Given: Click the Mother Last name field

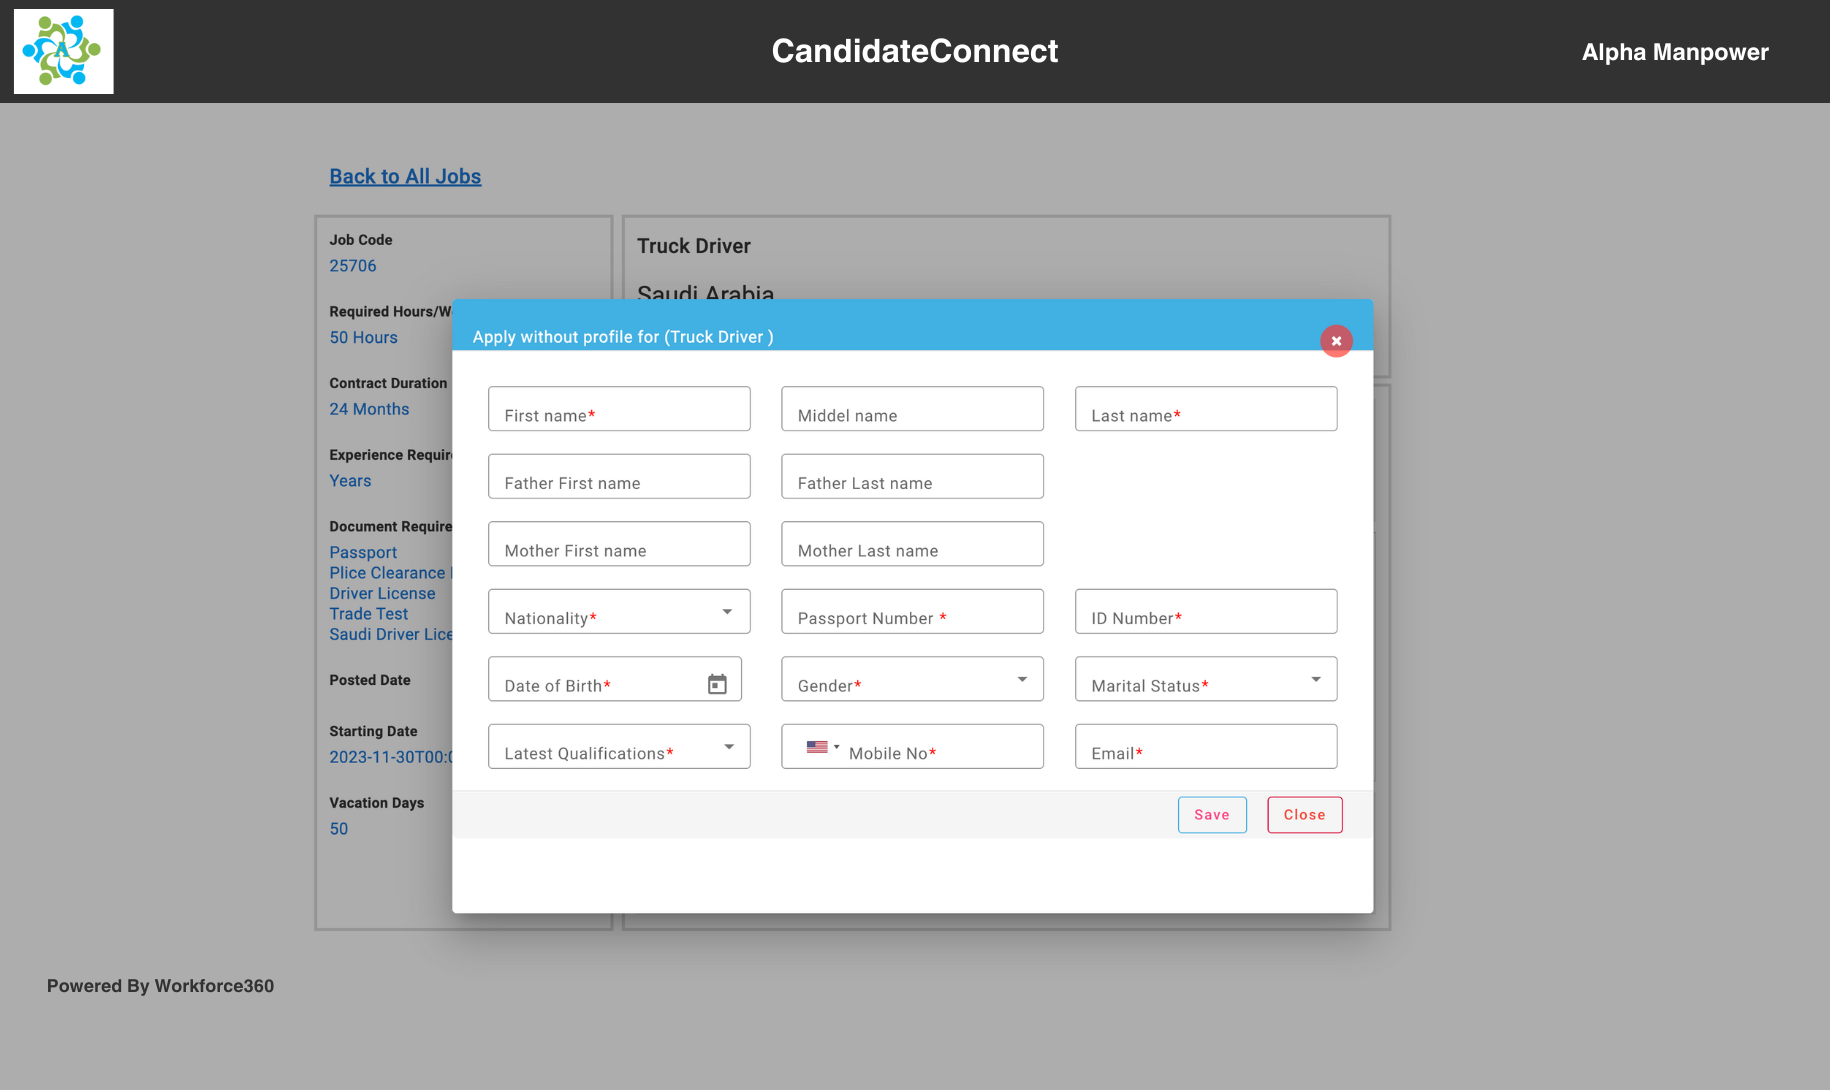Looking at the screenshot, I should pyautogui.click(x=912, y=544).
